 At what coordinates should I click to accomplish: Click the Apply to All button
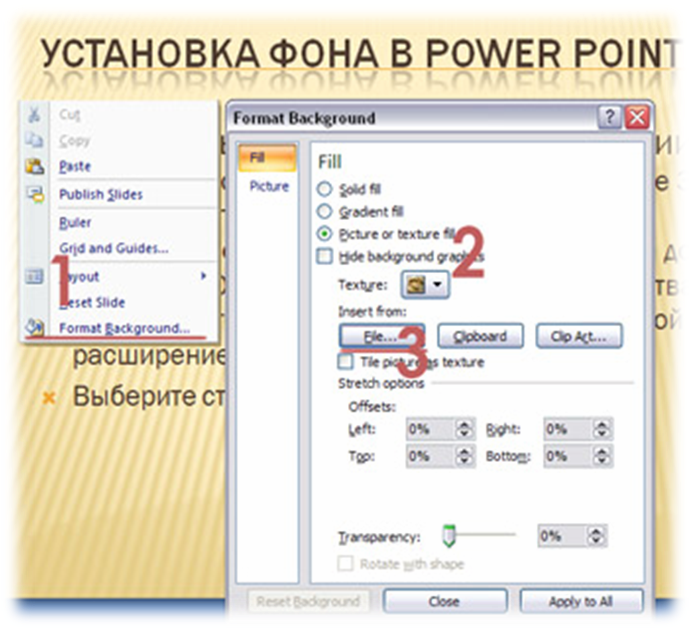[581, 601]
